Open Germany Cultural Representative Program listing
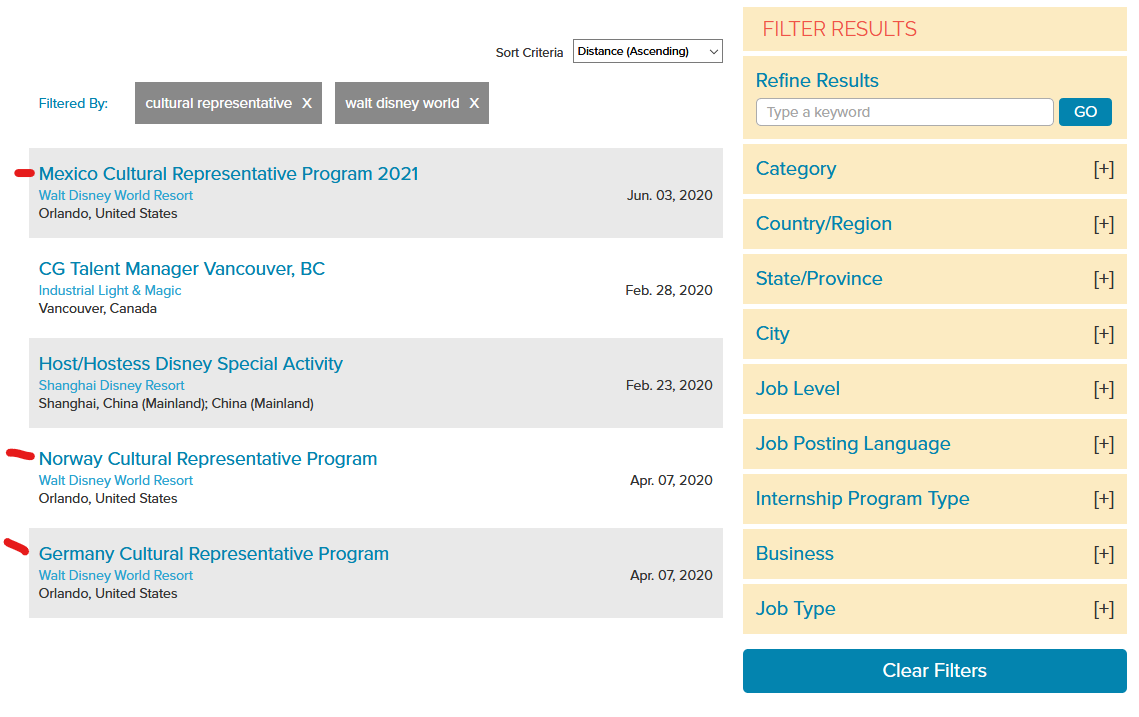1139x717 pixels. [214, 554]
